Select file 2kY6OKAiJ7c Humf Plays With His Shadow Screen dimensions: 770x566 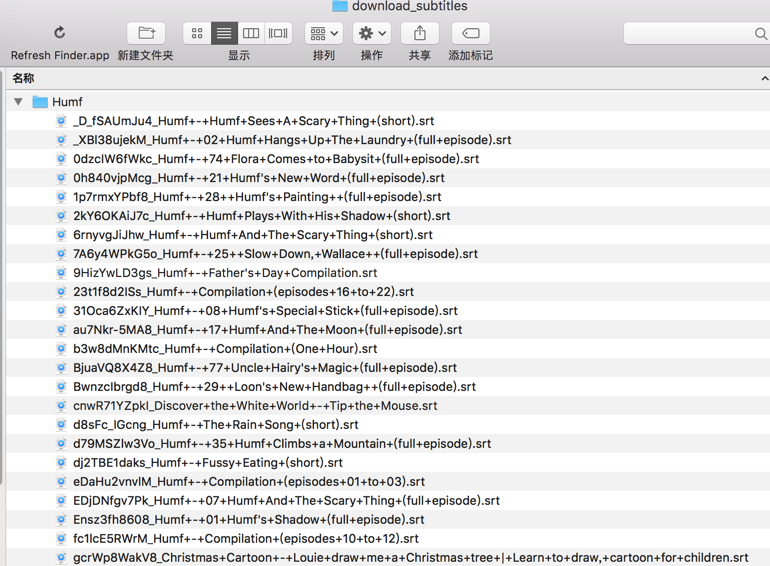[262, 216]
